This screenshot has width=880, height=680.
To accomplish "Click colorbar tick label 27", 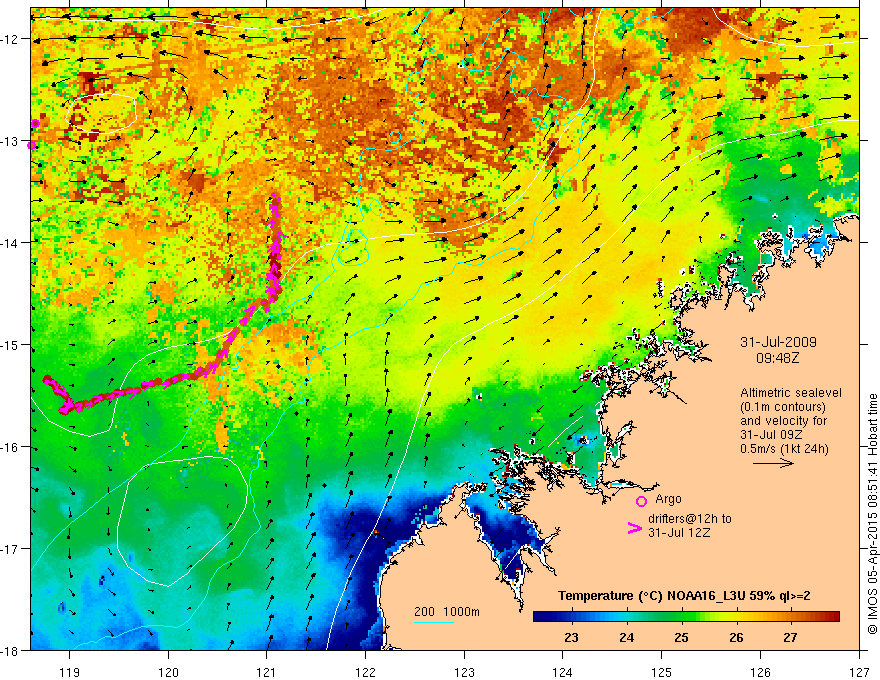I will [x=790, y=637].
